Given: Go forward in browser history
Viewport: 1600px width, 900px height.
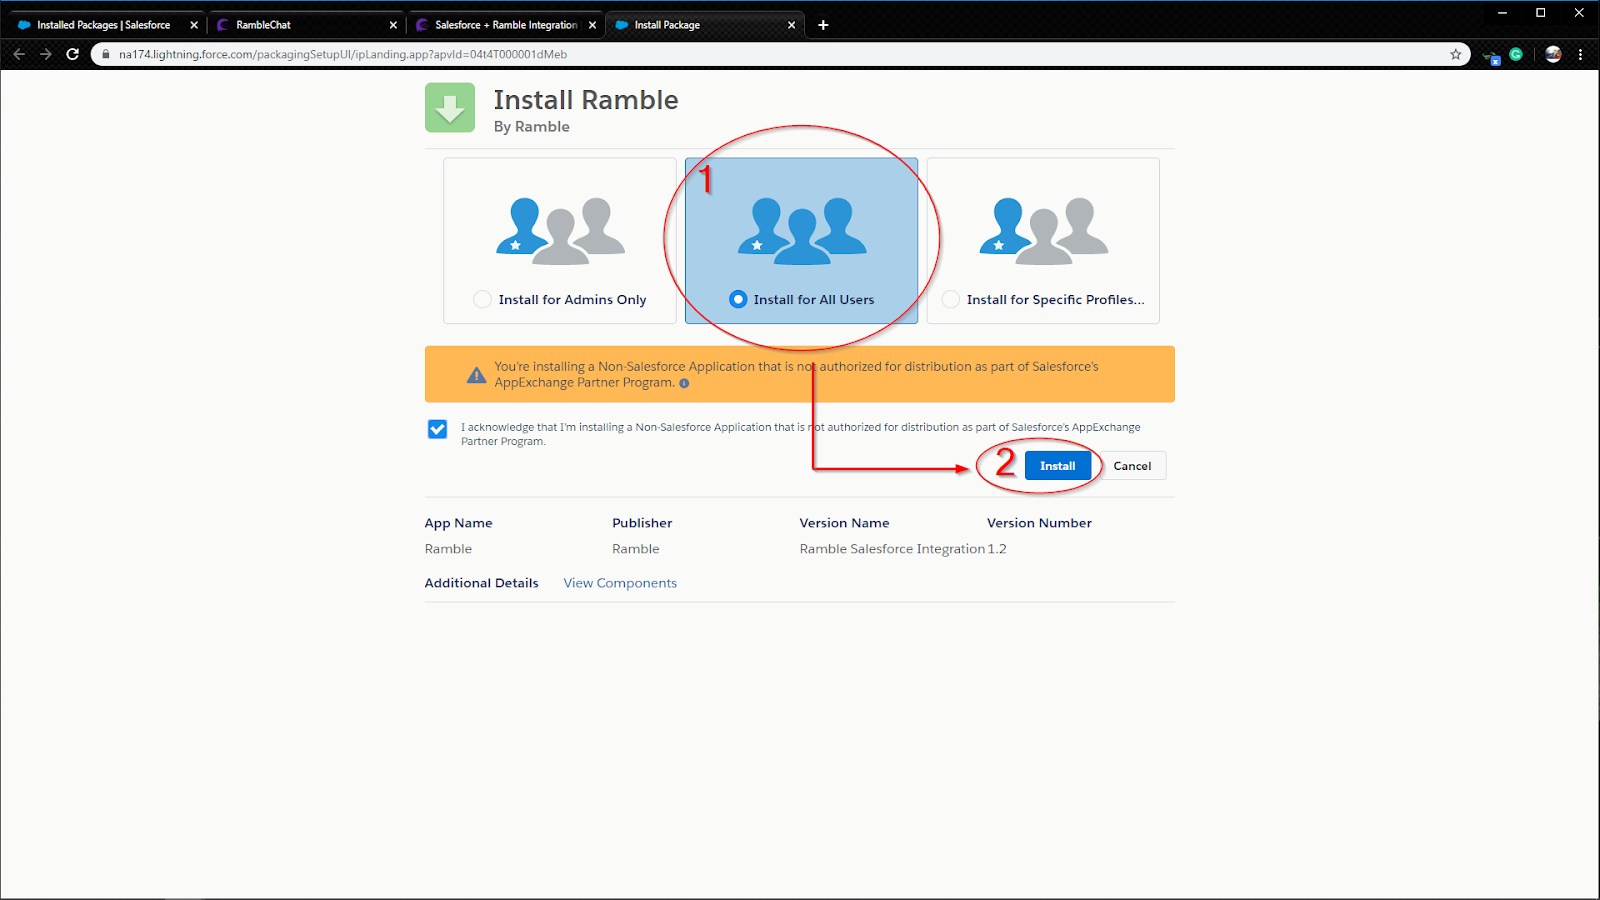Looking at the screenshot, I should (46, 54).
